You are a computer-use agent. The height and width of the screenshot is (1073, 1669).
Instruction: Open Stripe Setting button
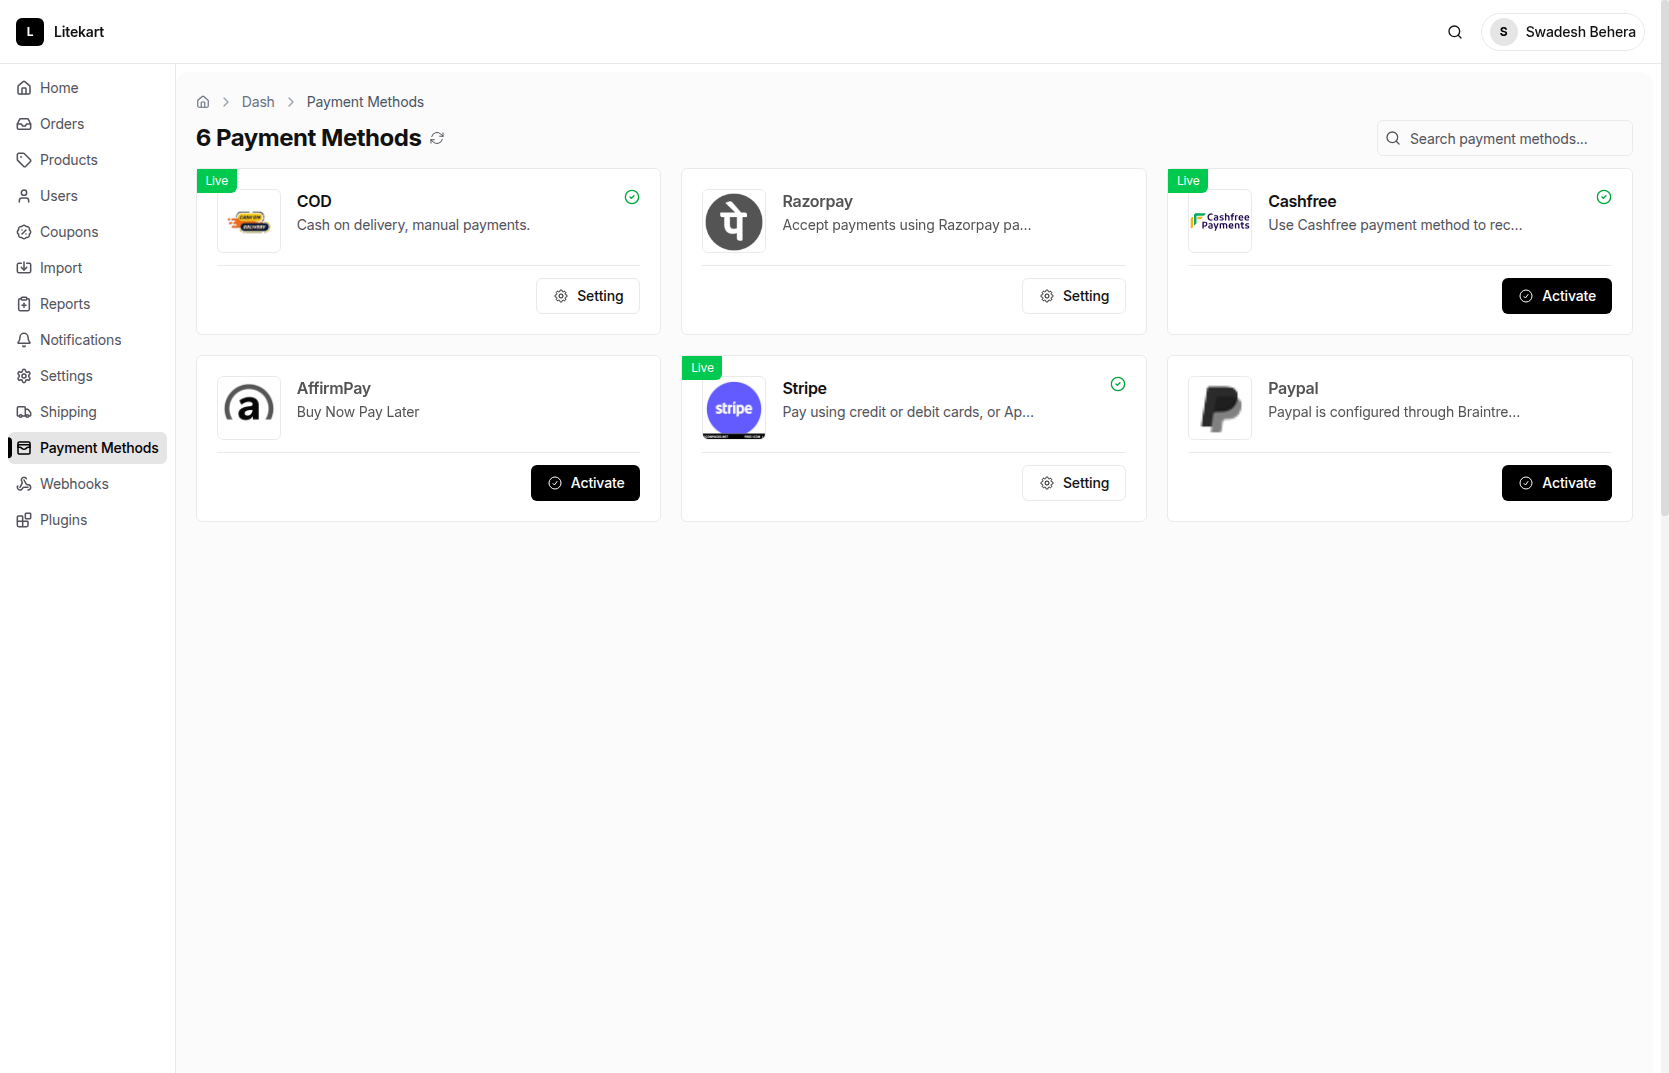point(1074,483)
